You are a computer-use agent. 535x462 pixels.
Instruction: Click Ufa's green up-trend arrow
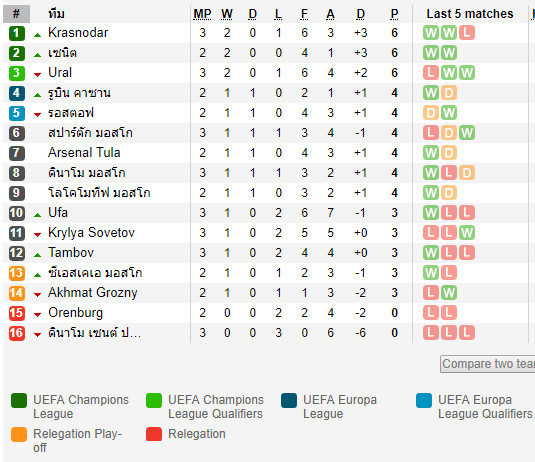pyautogui.click(x=38, y=215)
